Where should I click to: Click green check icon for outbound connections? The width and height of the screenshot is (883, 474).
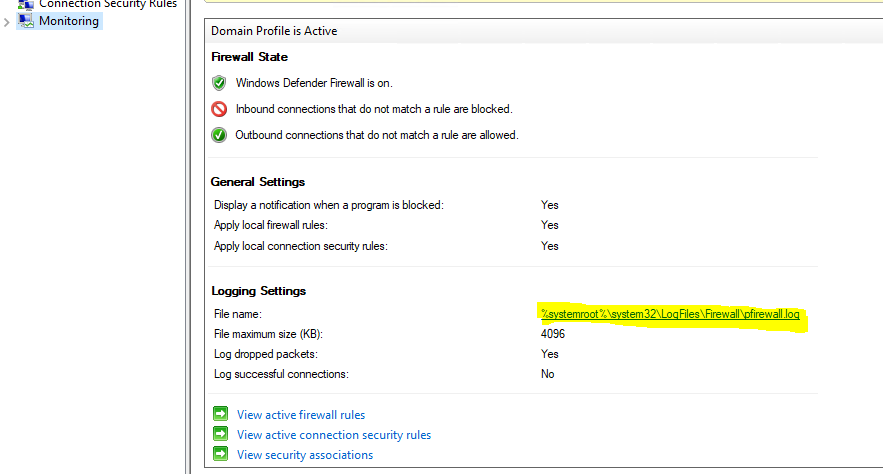(x=219, y=135)
